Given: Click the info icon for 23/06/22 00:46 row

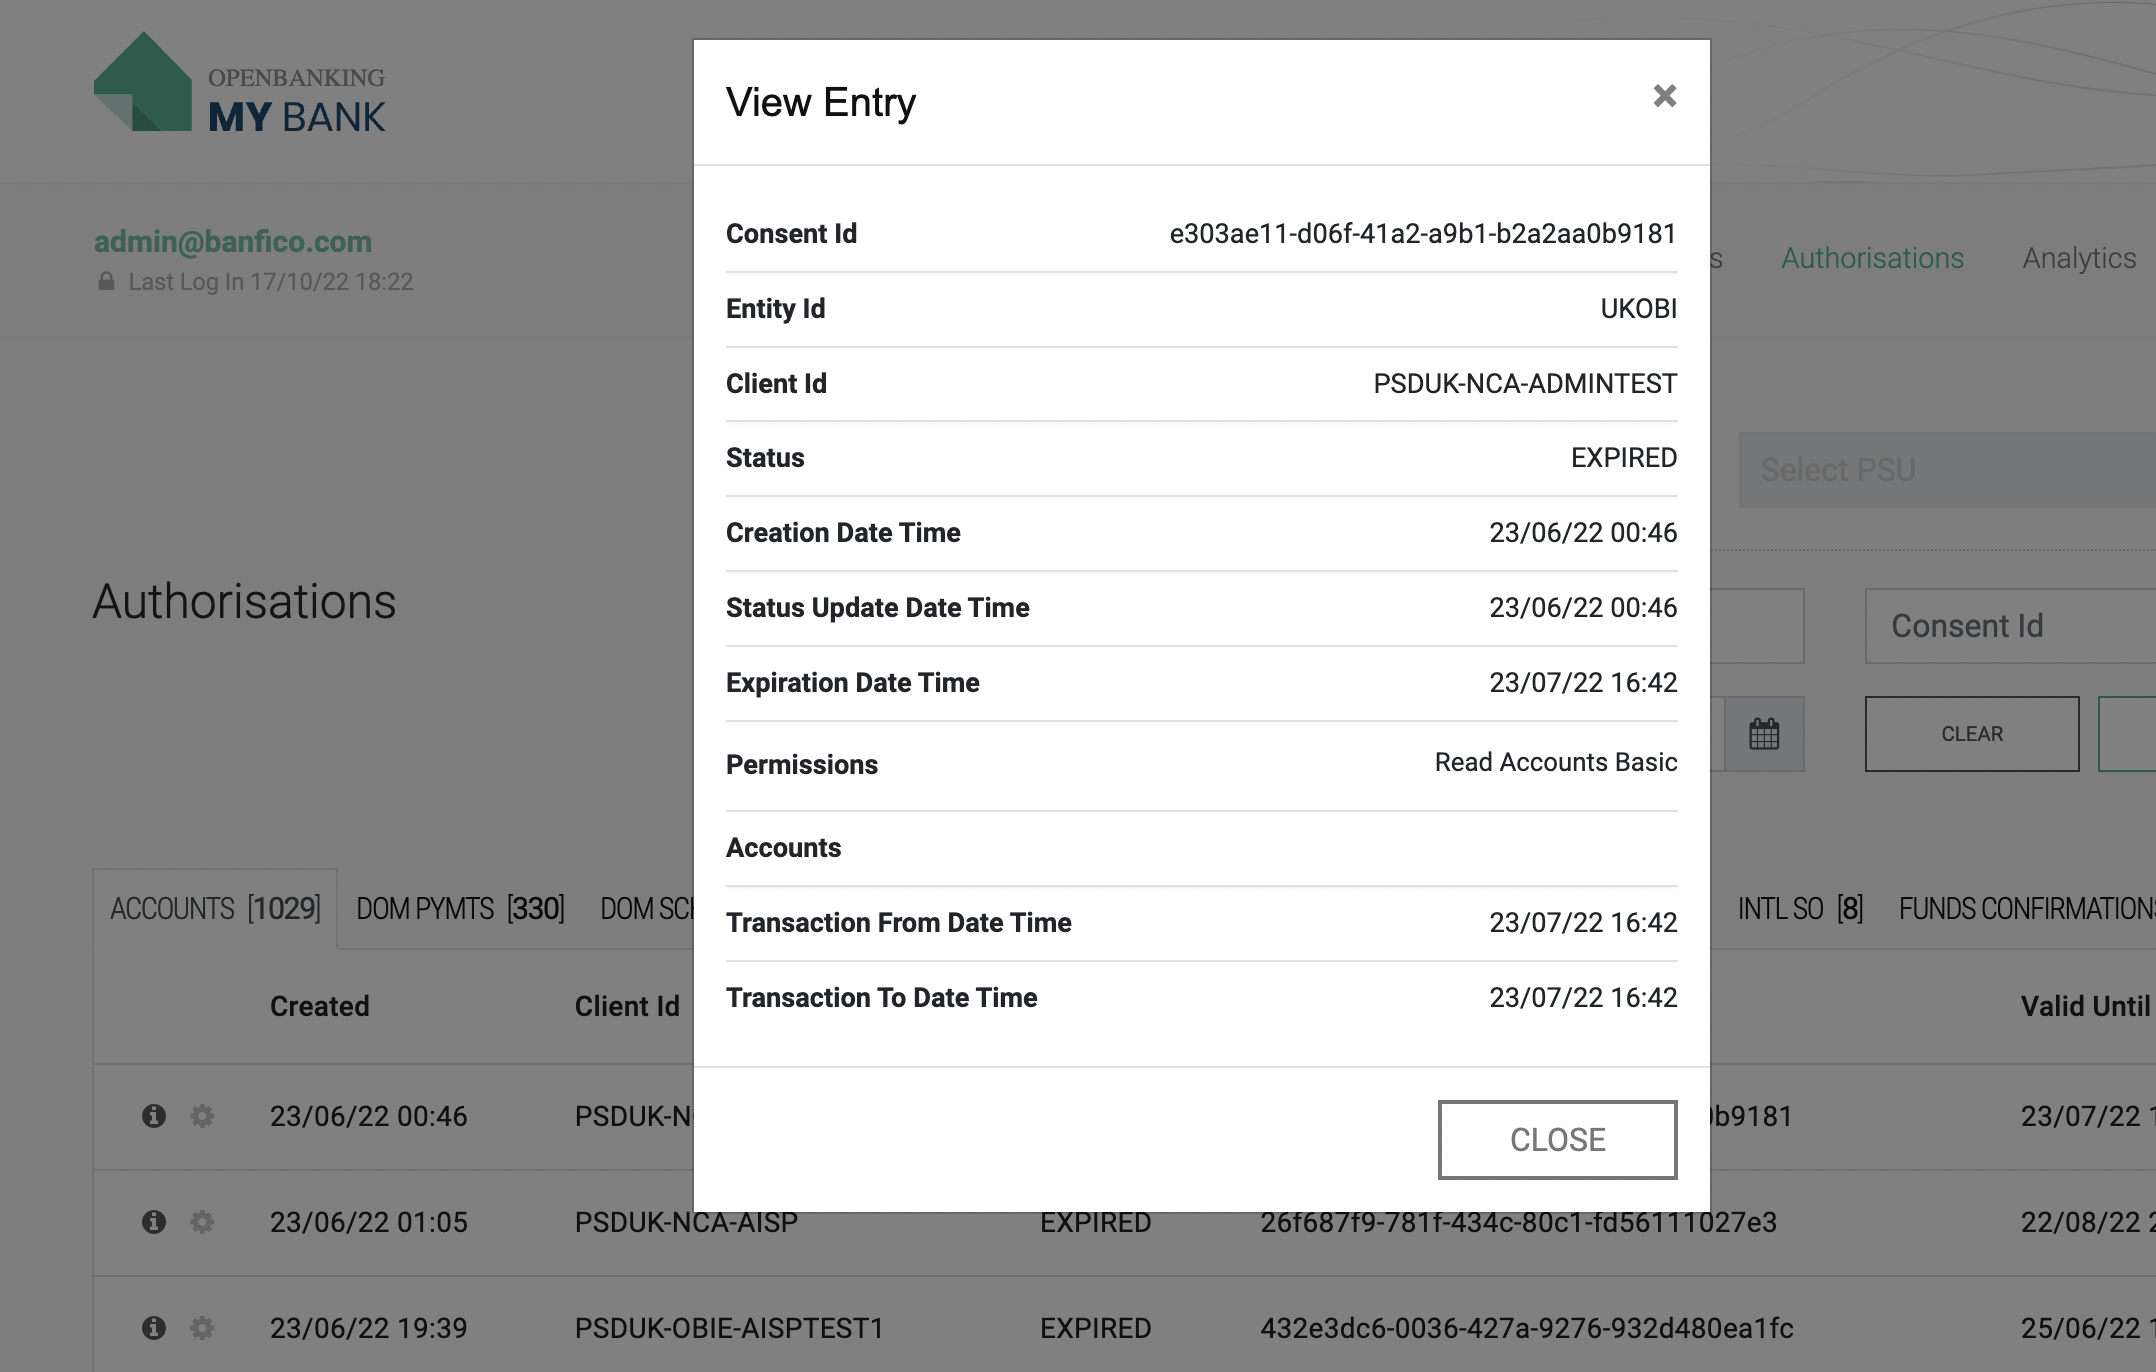Looking at the screenshot, I should point(154,1115).
